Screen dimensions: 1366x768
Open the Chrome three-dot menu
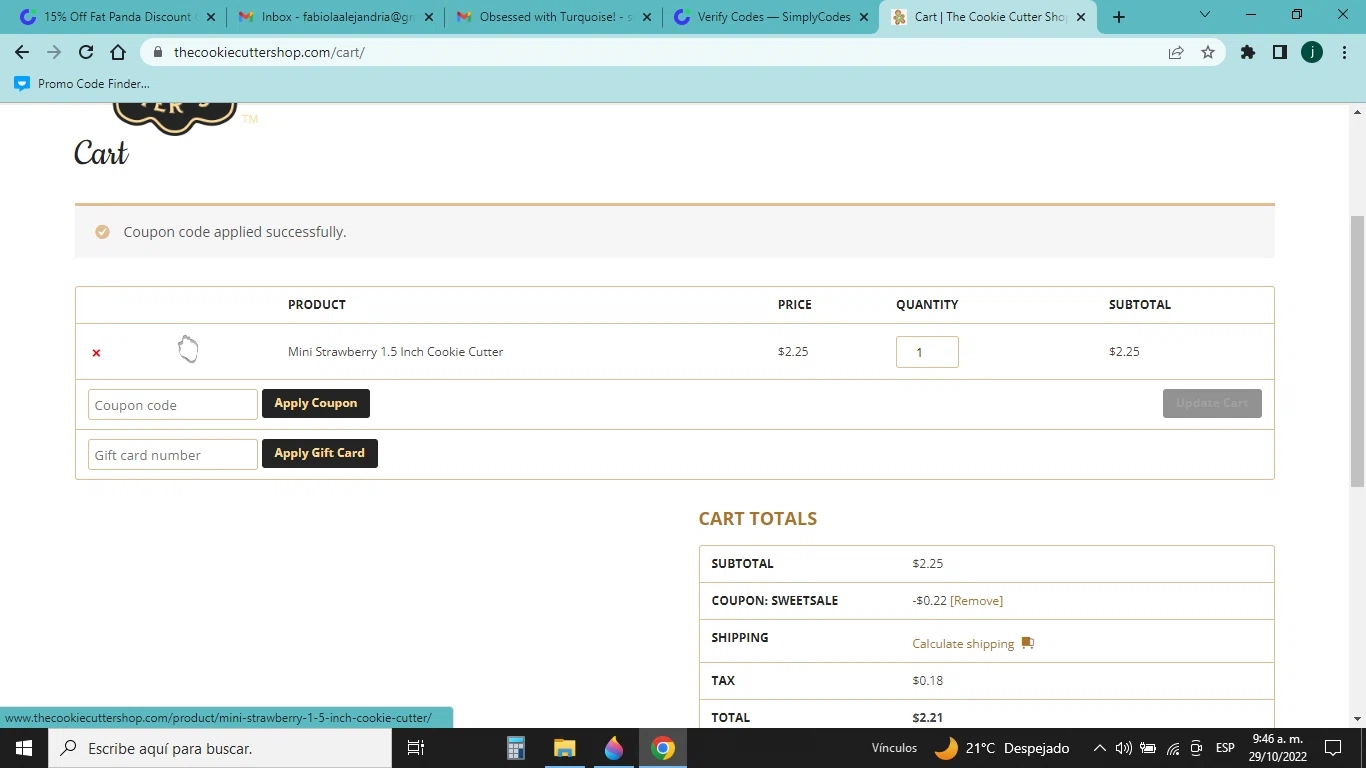(x=1343, y=52)
